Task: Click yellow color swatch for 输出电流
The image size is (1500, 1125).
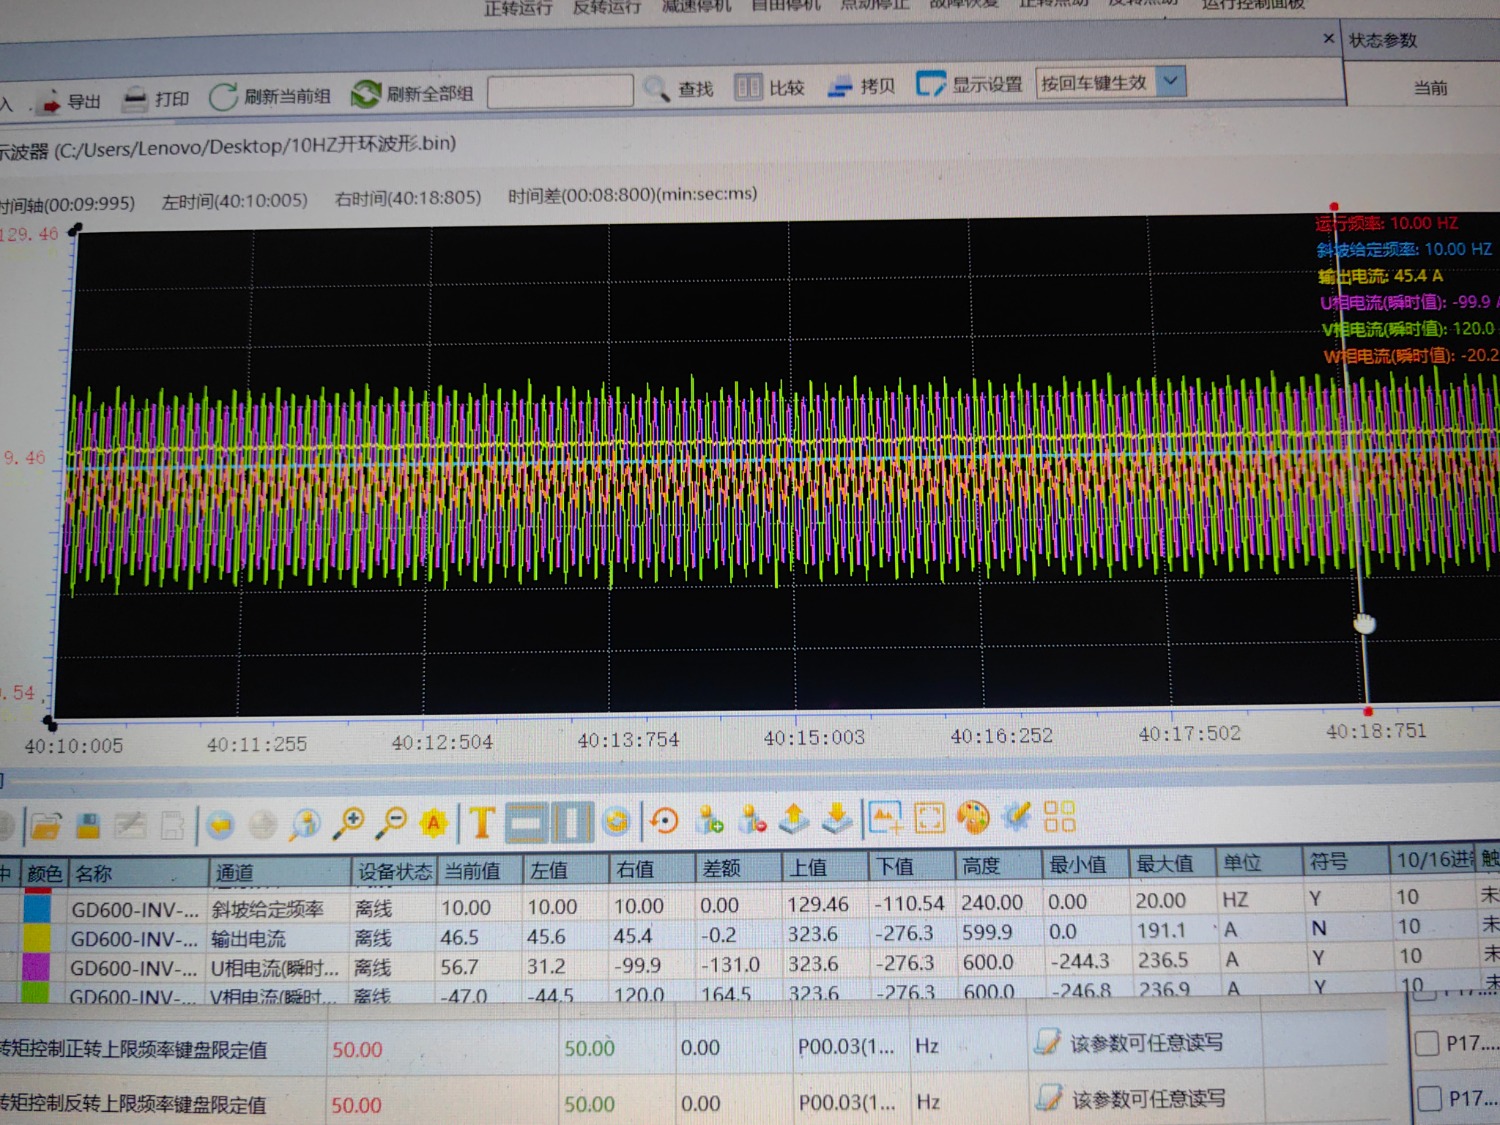Action: point(37,938)
